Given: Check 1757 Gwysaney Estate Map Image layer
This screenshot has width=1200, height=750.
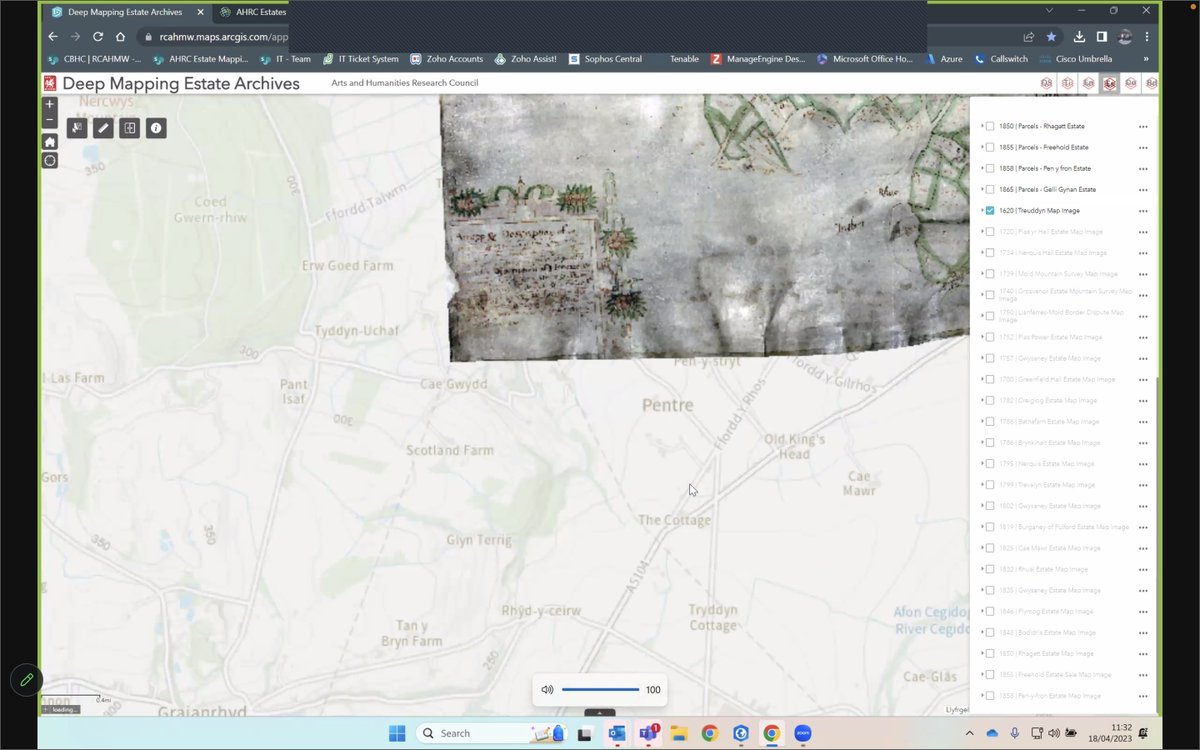Looking at the screenshot, I should pyautogui.click(x=990, y=358).
